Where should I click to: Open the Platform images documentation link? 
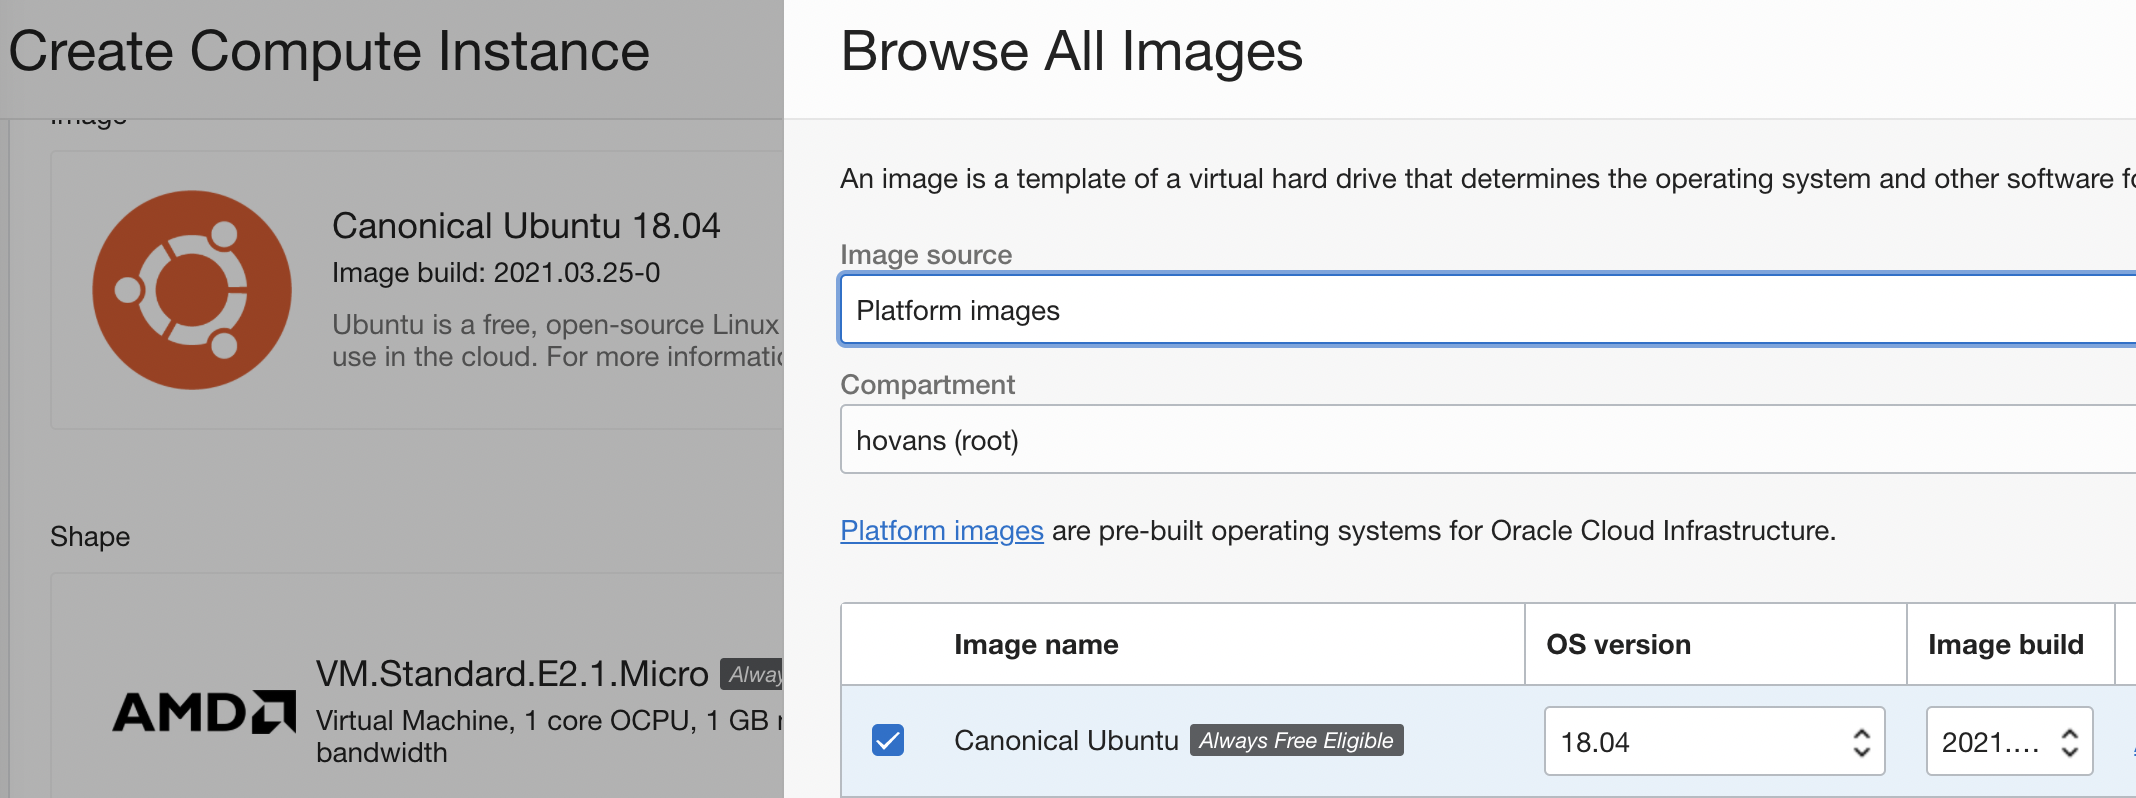pyautogui.click(x=942, y=530)
